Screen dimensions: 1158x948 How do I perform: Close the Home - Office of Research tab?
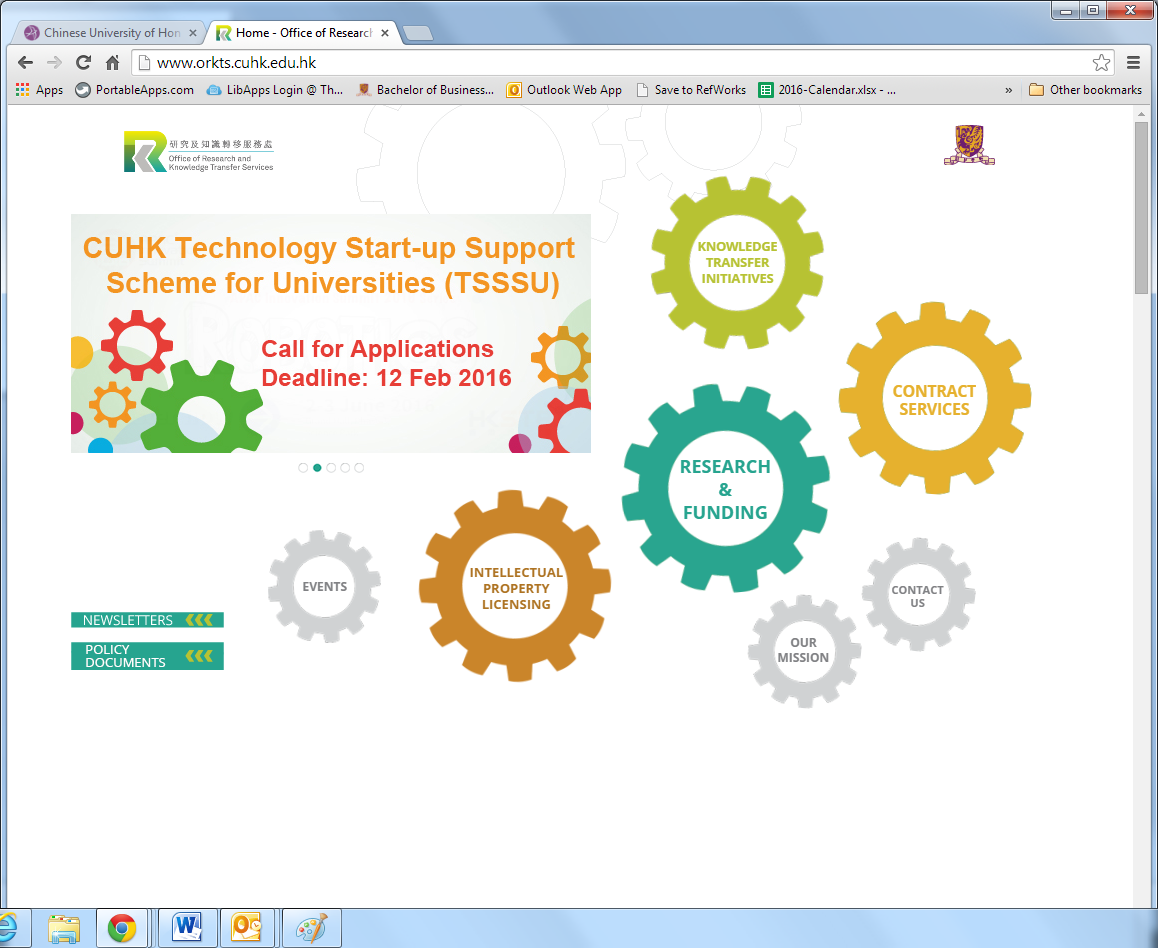tap(385, 33)
